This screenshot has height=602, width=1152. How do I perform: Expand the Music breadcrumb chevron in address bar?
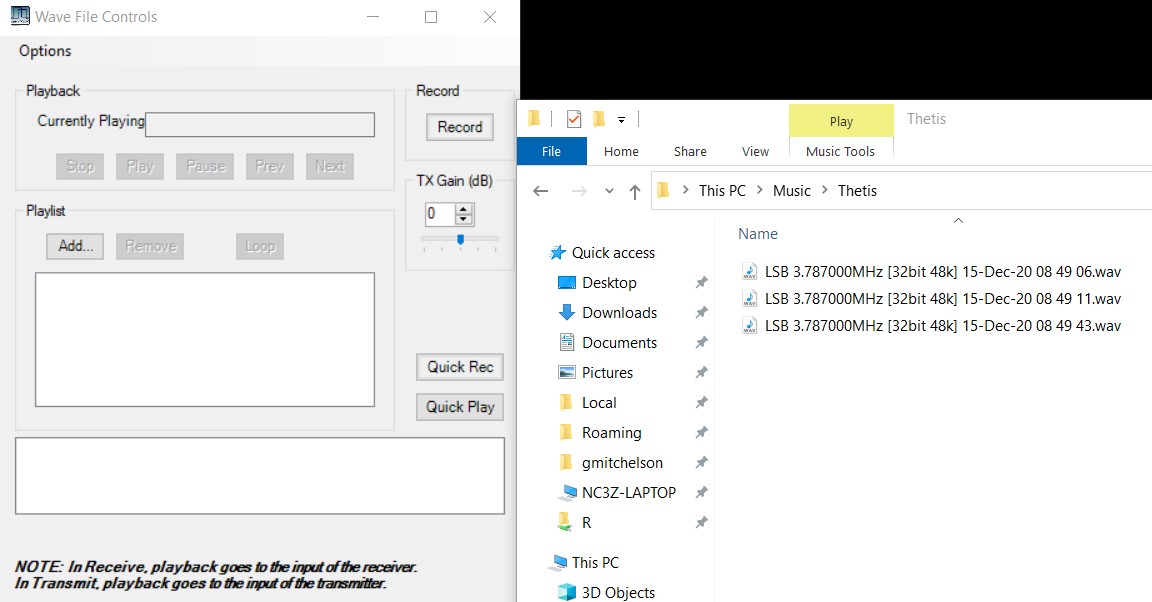[x=825, y=191]
